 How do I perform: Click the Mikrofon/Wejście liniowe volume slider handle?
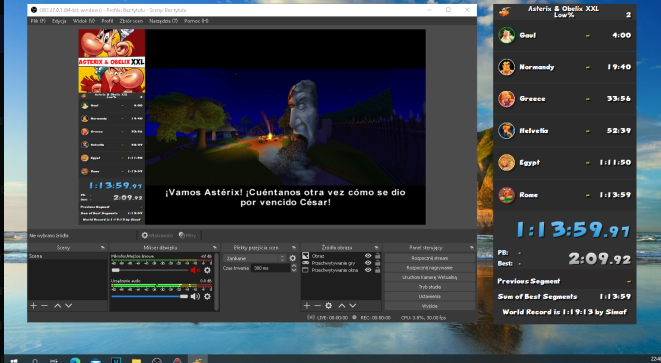click(x=116, y=270)
